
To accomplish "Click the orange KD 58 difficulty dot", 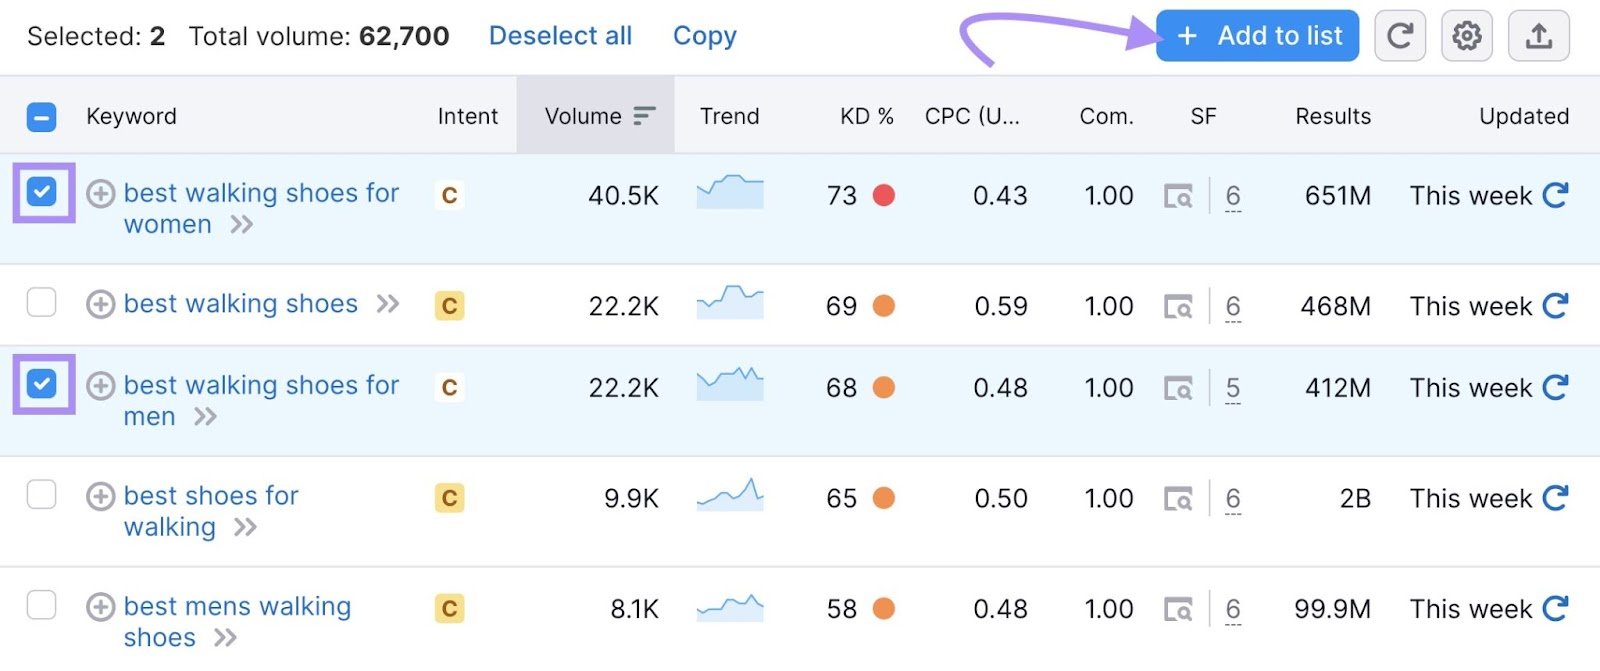I will coord(883,608).
